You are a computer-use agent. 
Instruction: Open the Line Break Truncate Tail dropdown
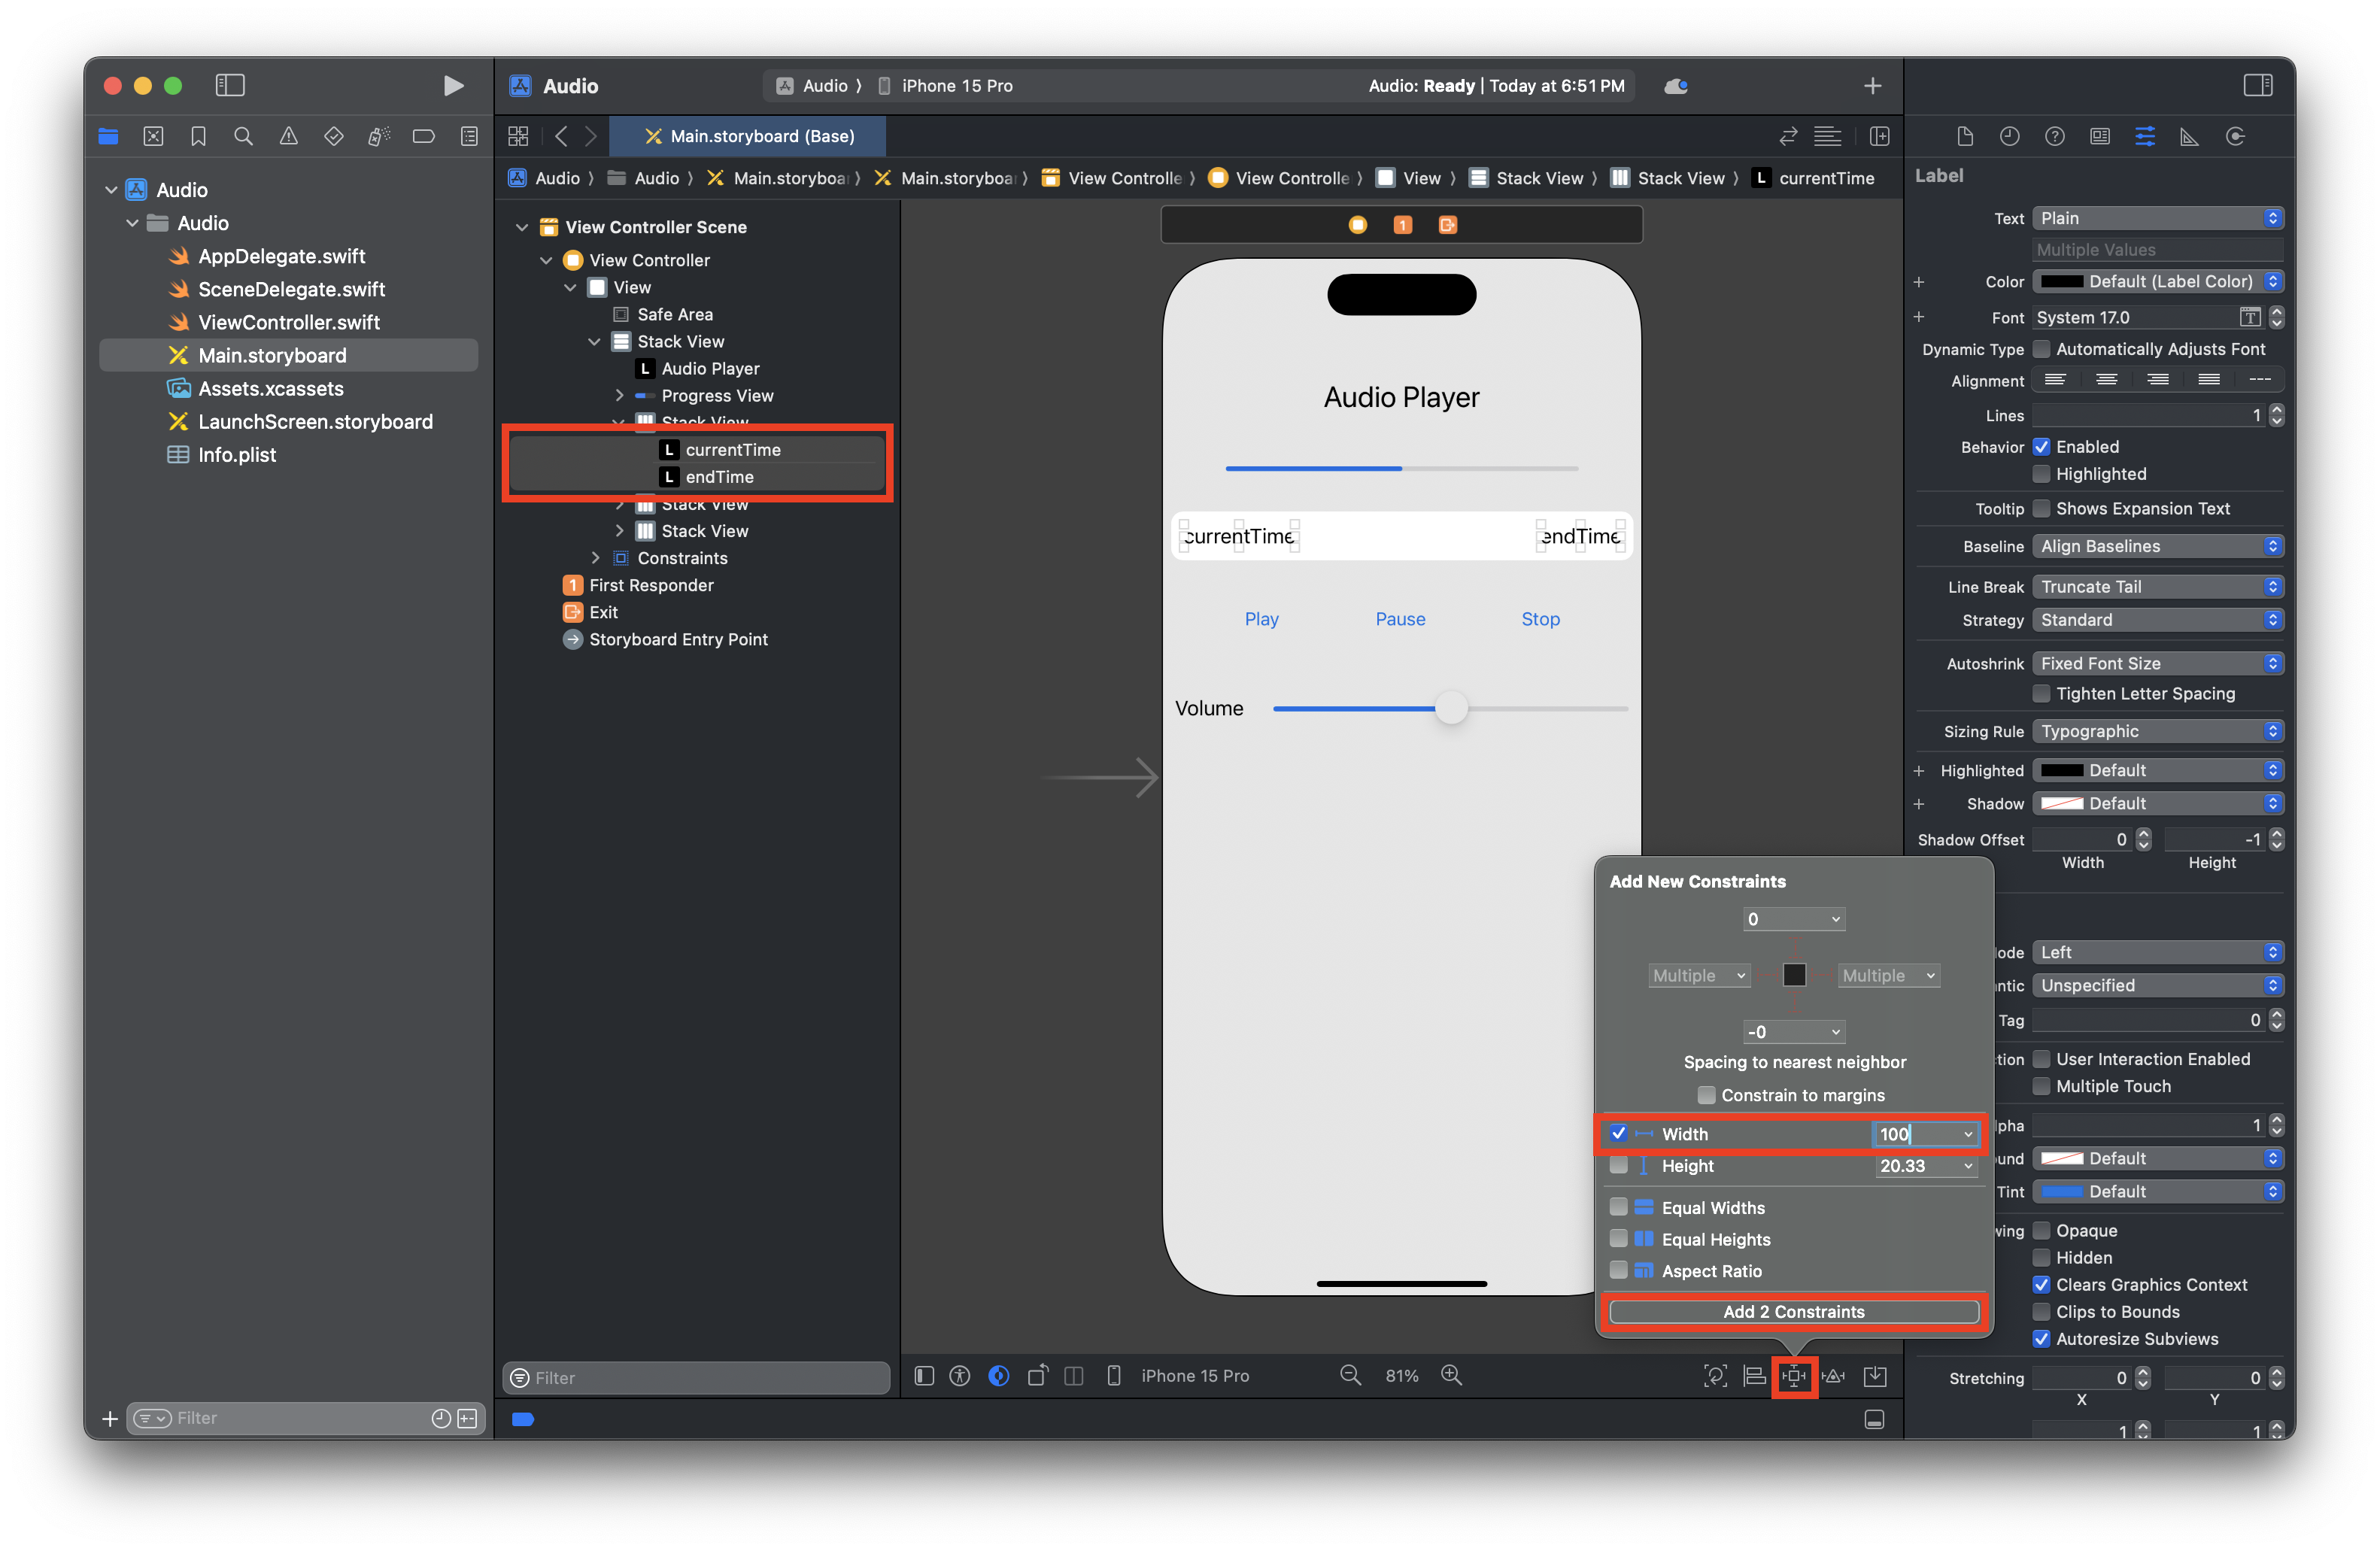pos(2157,587)
